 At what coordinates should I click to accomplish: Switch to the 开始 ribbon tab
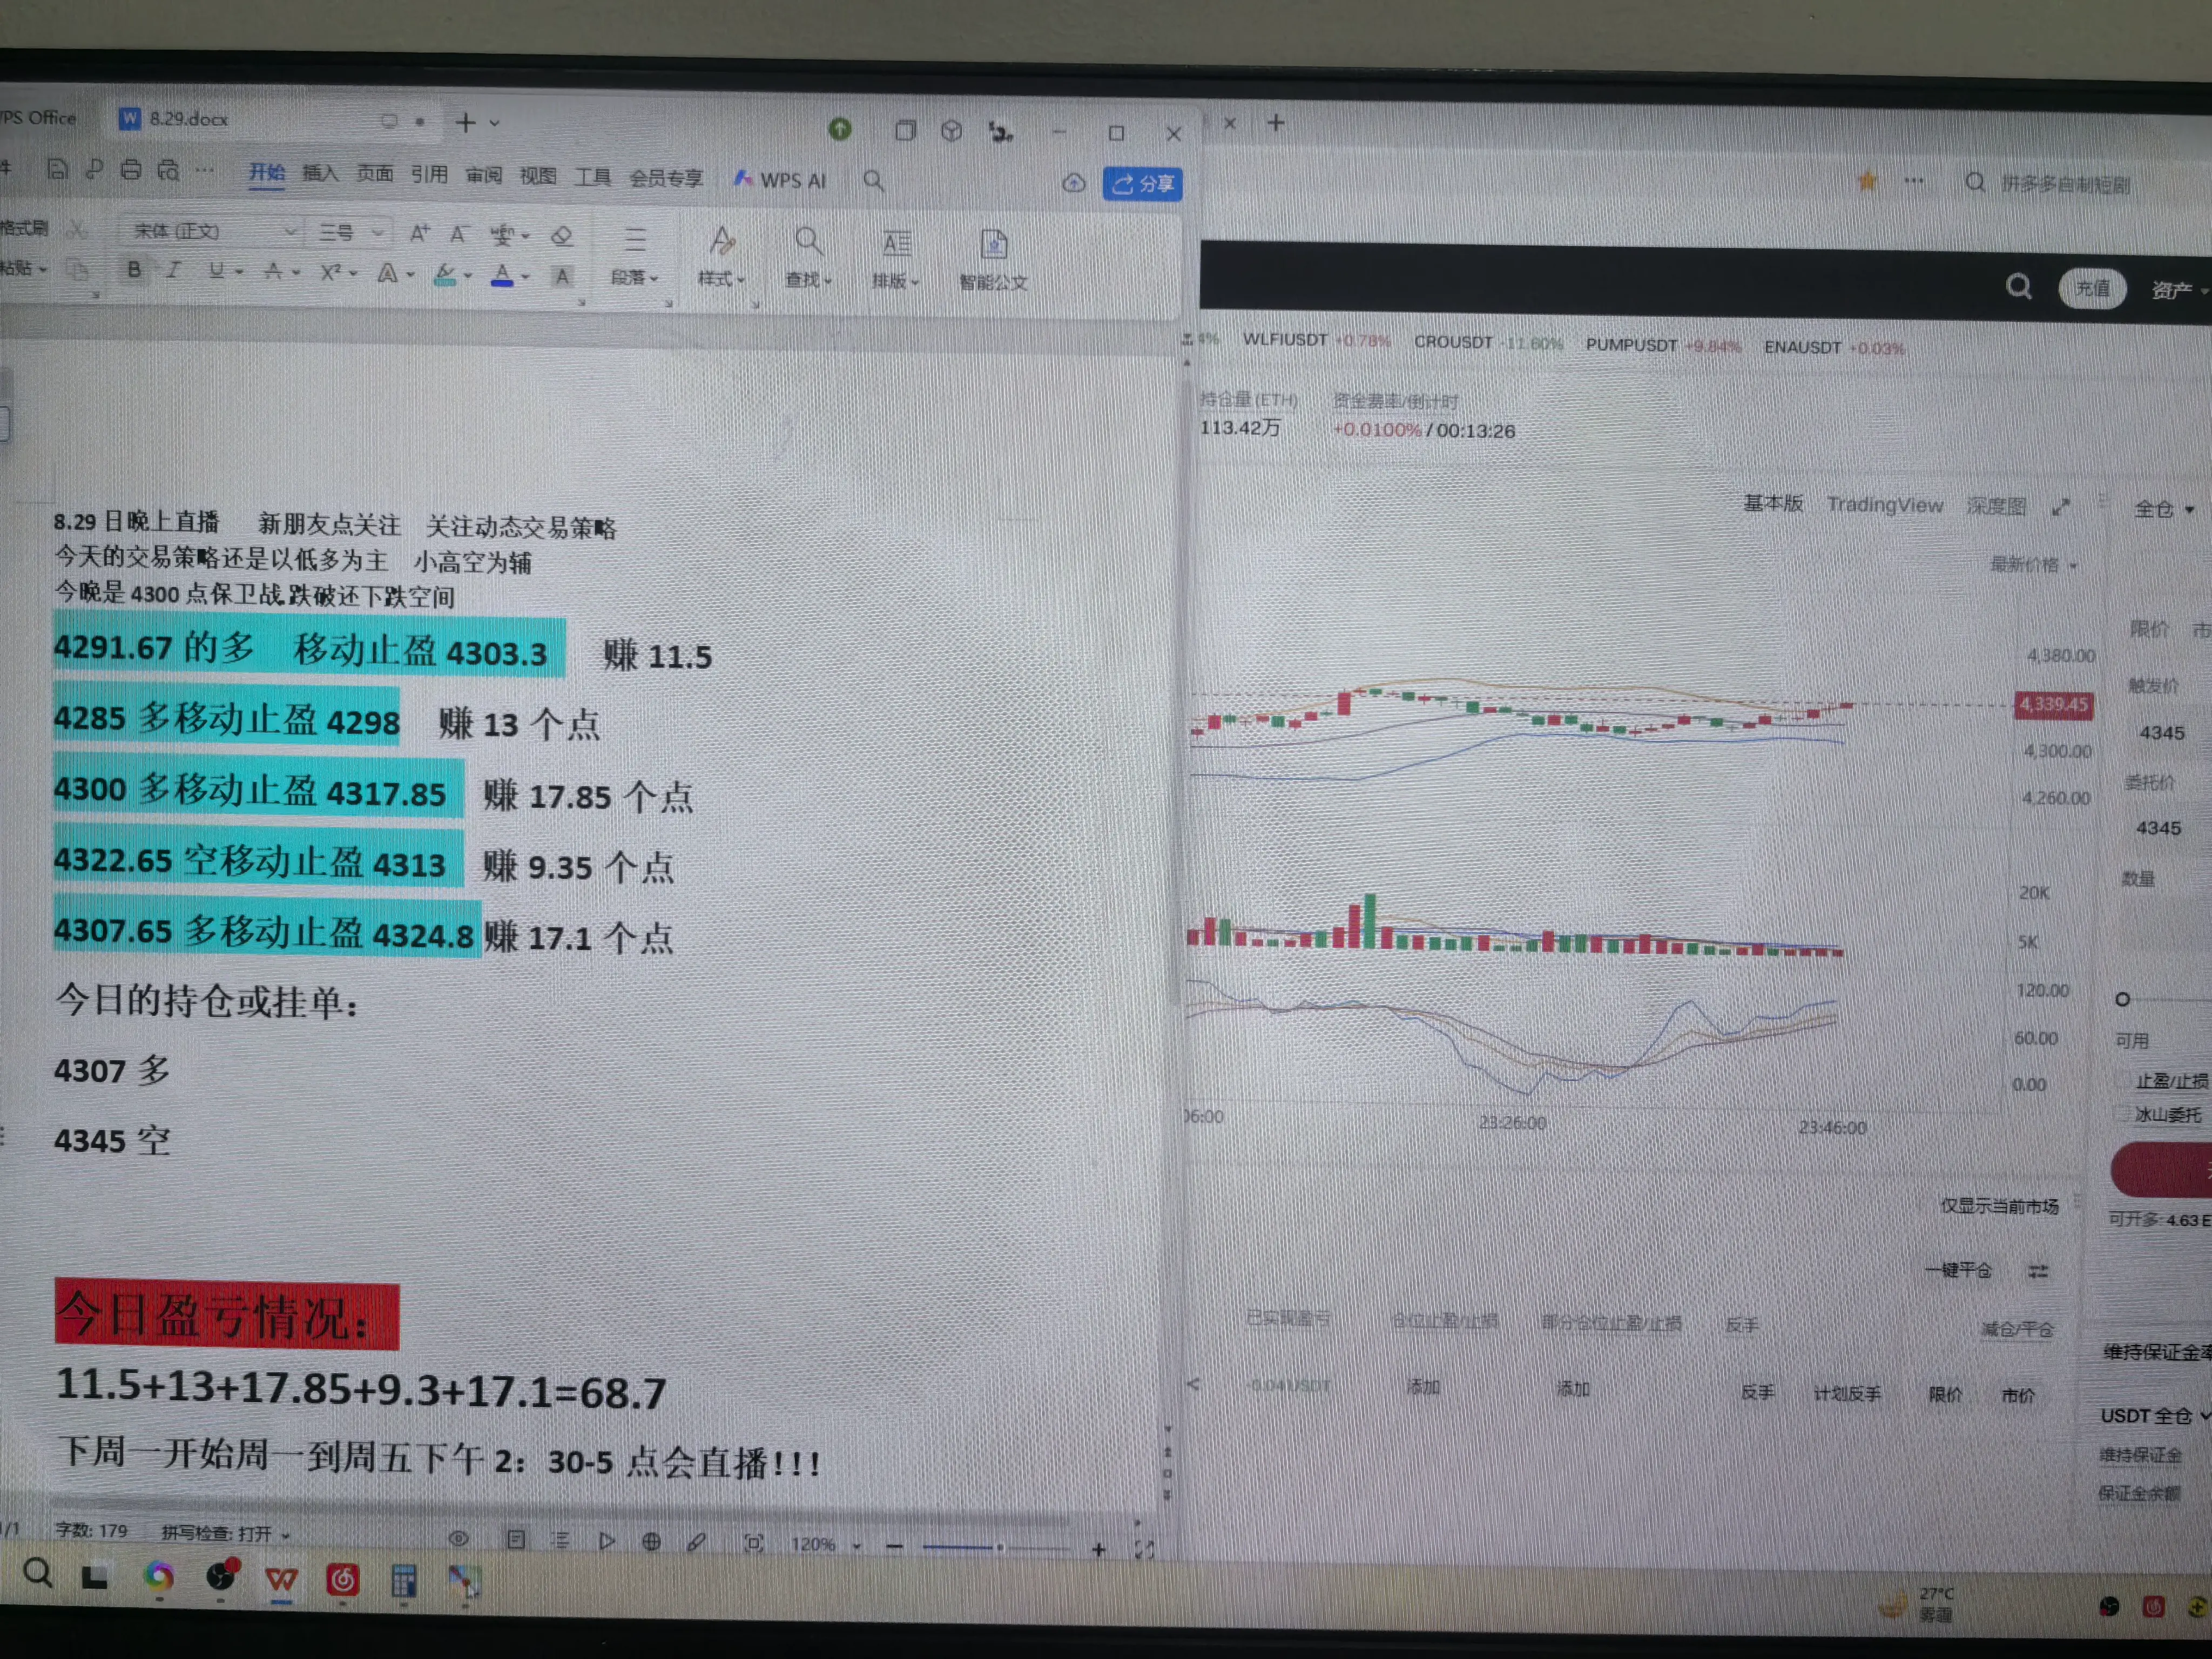tap(266, 172)
